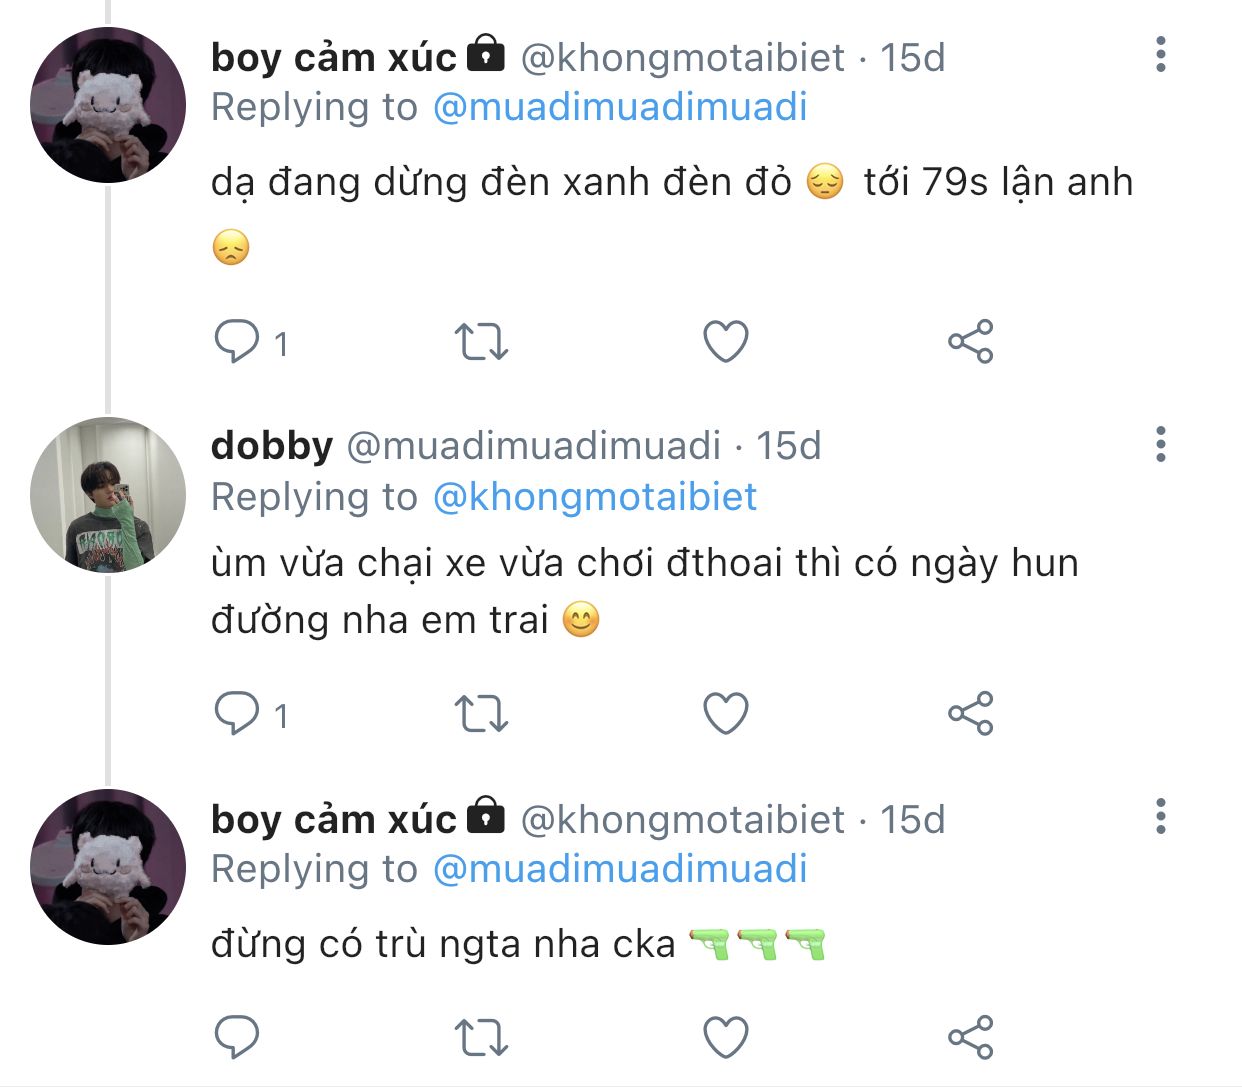The width and height of the screenshot is (1242, 1087).
Task: Retweet dobby's tweet about chơi đthoai
Action: click(x=481, y=714)
